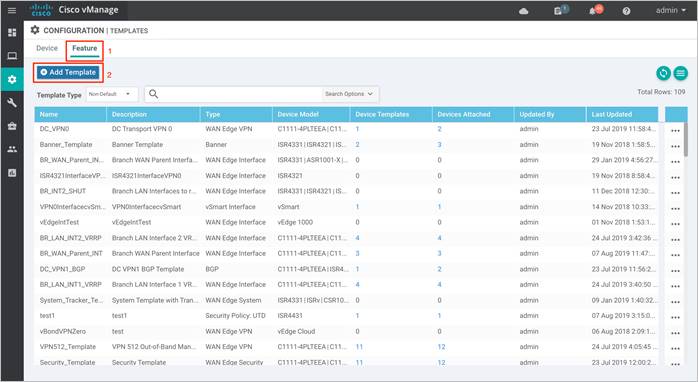Select the System_Tracker_Te template name
Viewport: 698px width, 382px height.
[71, 300]
